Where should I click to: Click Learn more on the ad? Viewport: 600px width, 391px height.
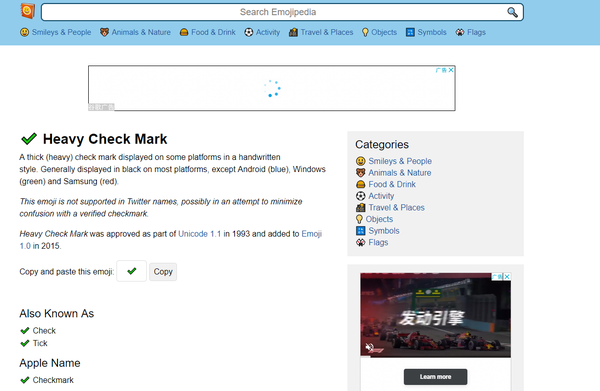435,377
